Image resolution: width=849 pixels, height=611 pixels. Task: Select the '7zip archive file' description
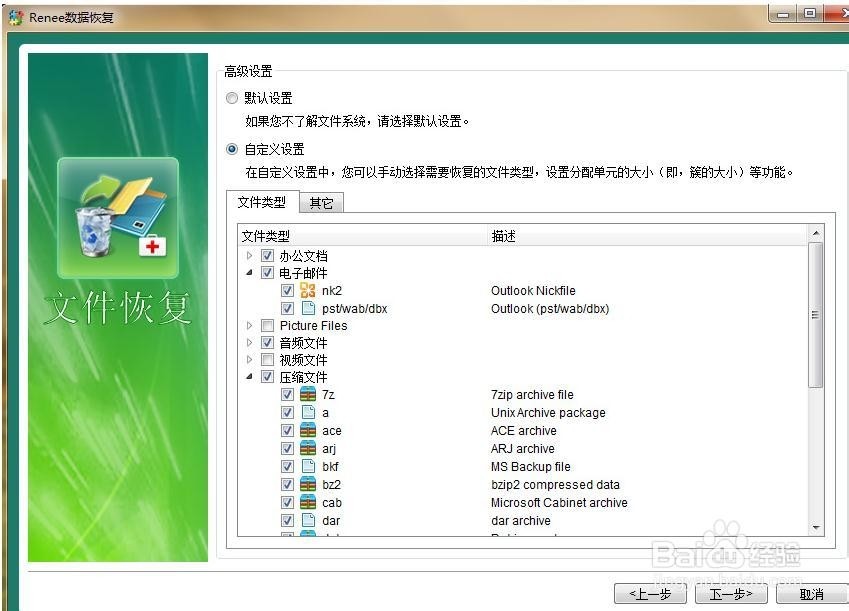[x=532, y=394]
